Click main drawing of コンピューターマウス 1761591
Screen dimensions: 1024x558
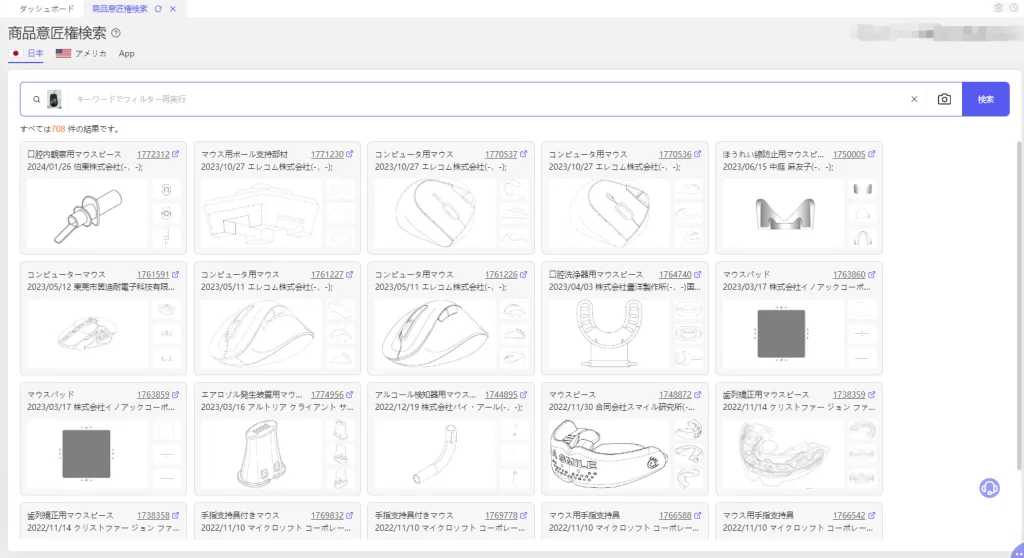point(88,334)
